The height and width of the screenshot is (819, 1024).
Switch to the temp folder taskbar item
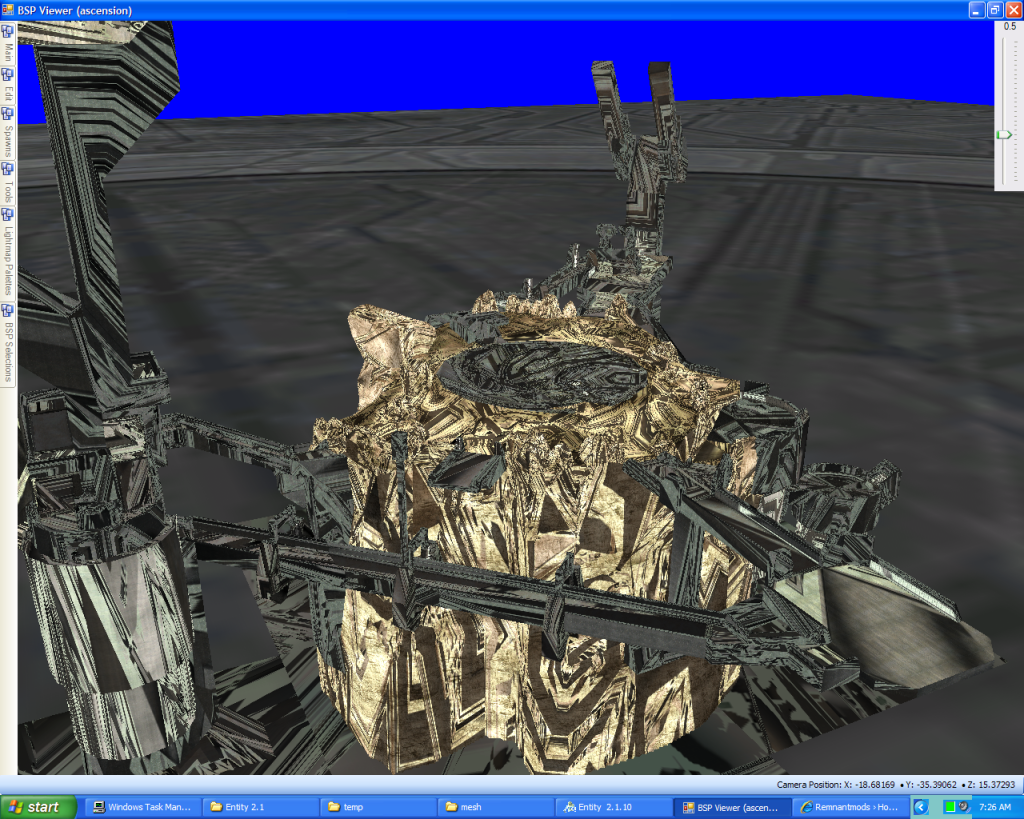tap(377, 807)
